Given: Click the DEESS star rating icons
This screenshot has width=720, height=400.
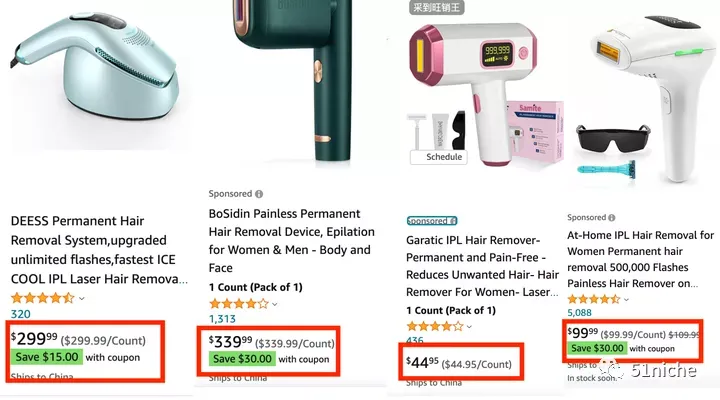Looking at the screenshot, I should [42, 298].
